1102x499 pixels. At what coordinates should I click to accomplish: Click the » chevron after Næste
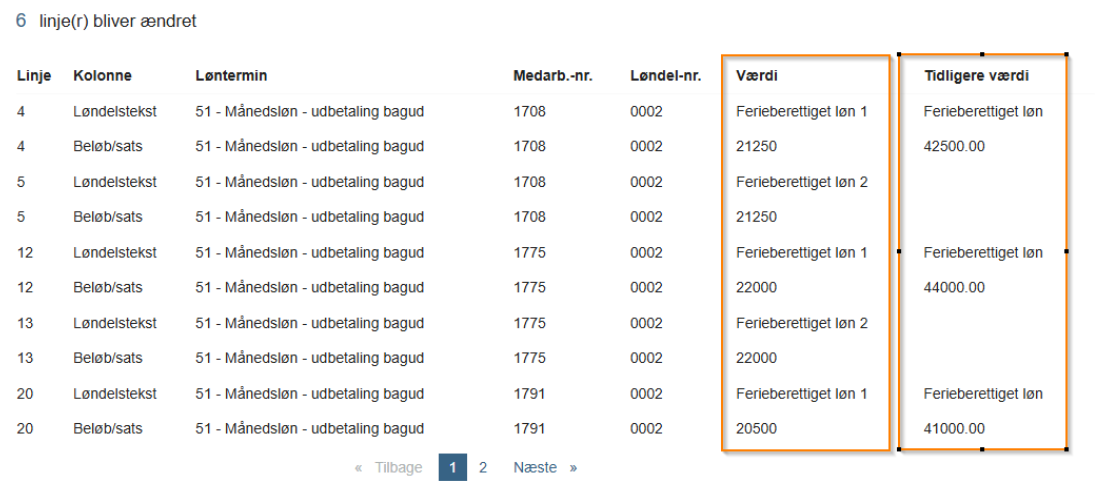coord(574,468)
